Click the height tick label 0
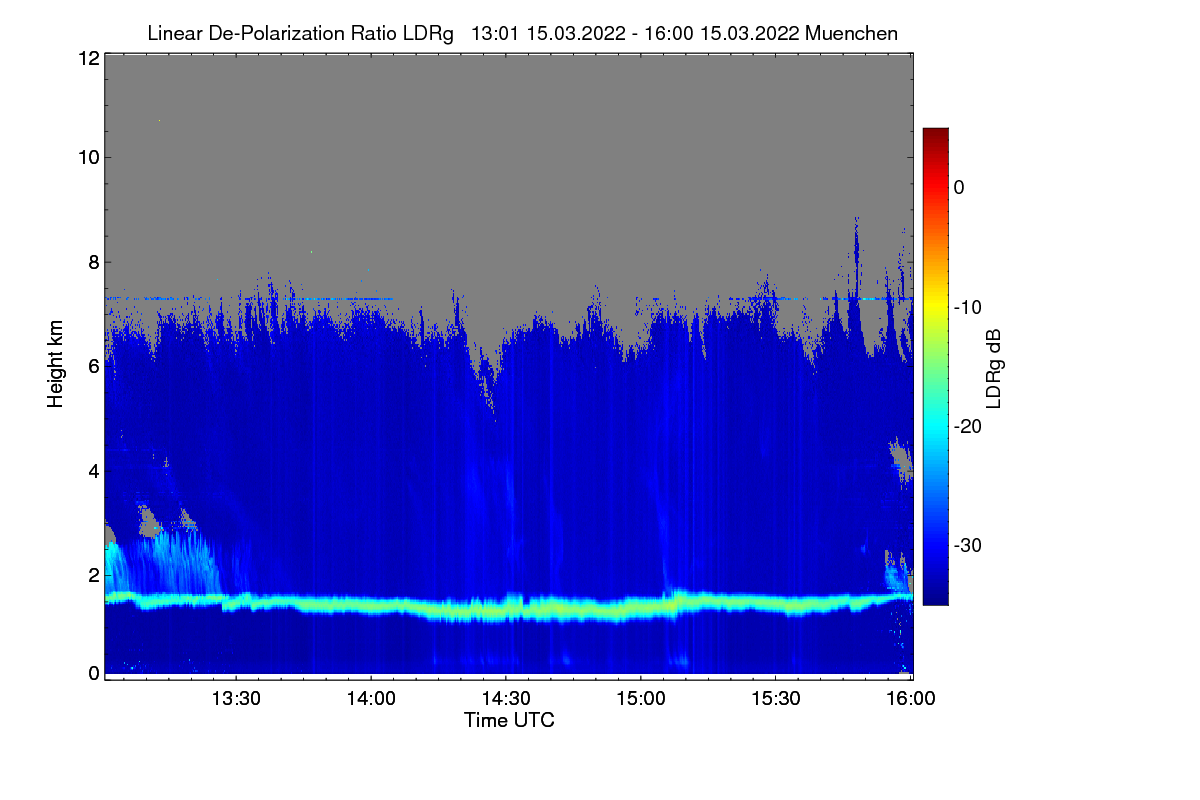The width and height of the screenshot is (1200, 800). tap(92, 673)
